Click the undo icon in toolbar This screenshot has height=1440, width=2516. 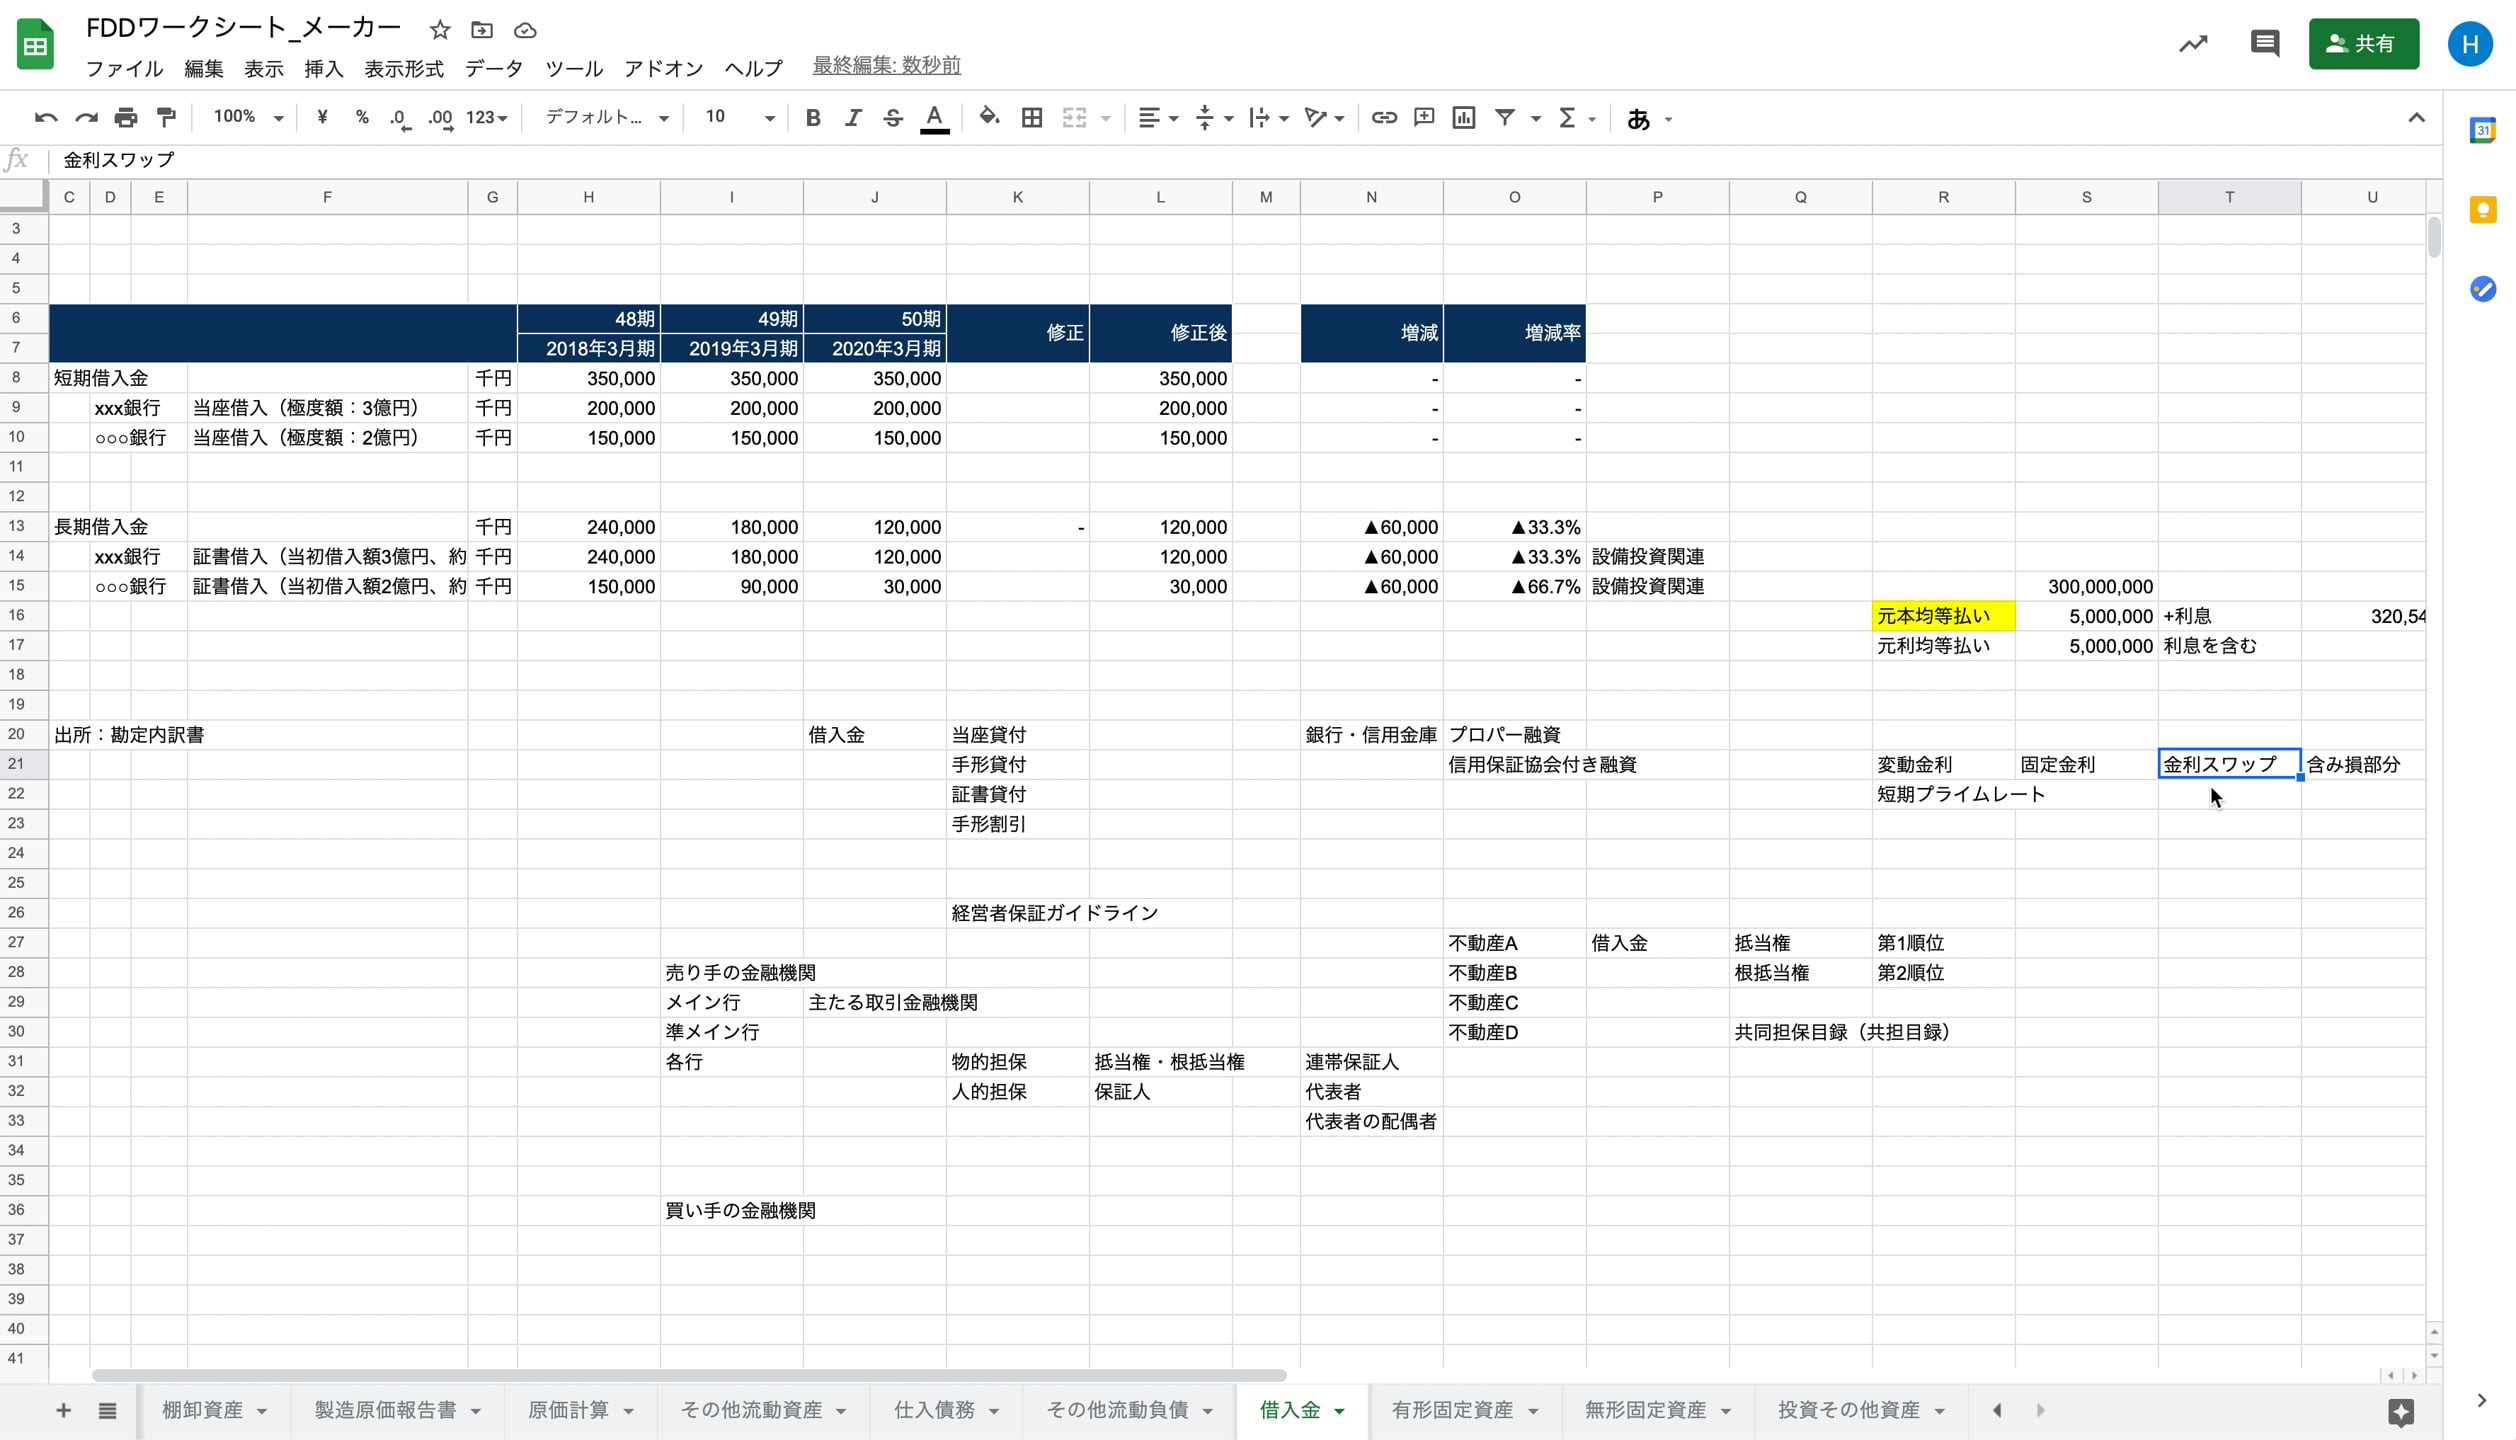pyautogui.click(x=45, y=118)
